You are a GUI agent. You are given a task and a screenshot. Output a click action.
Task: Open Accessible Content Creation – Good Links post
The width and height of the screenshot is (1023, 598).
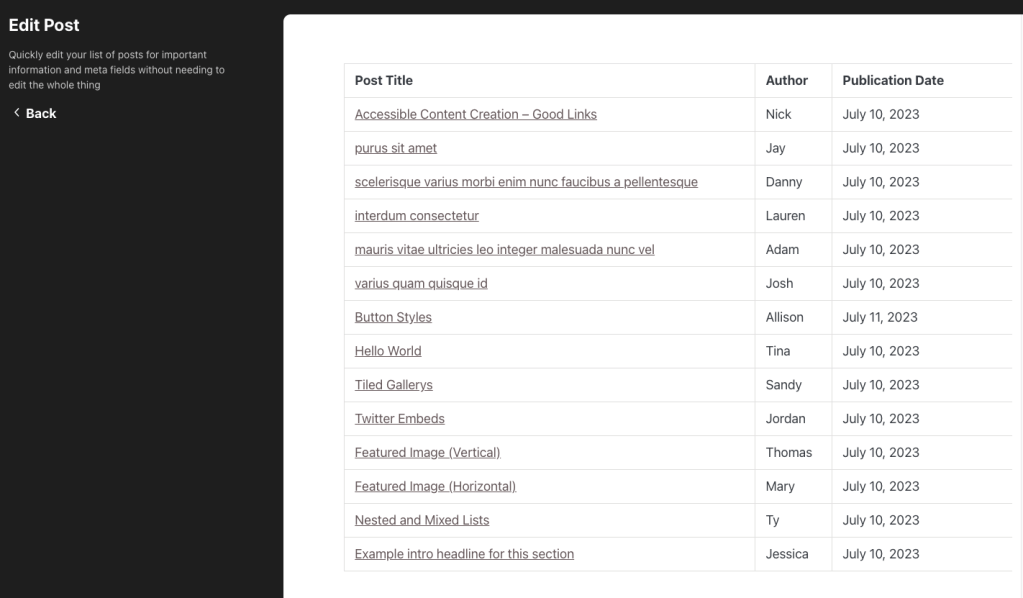pyautogui.click(x=476, y=114)
